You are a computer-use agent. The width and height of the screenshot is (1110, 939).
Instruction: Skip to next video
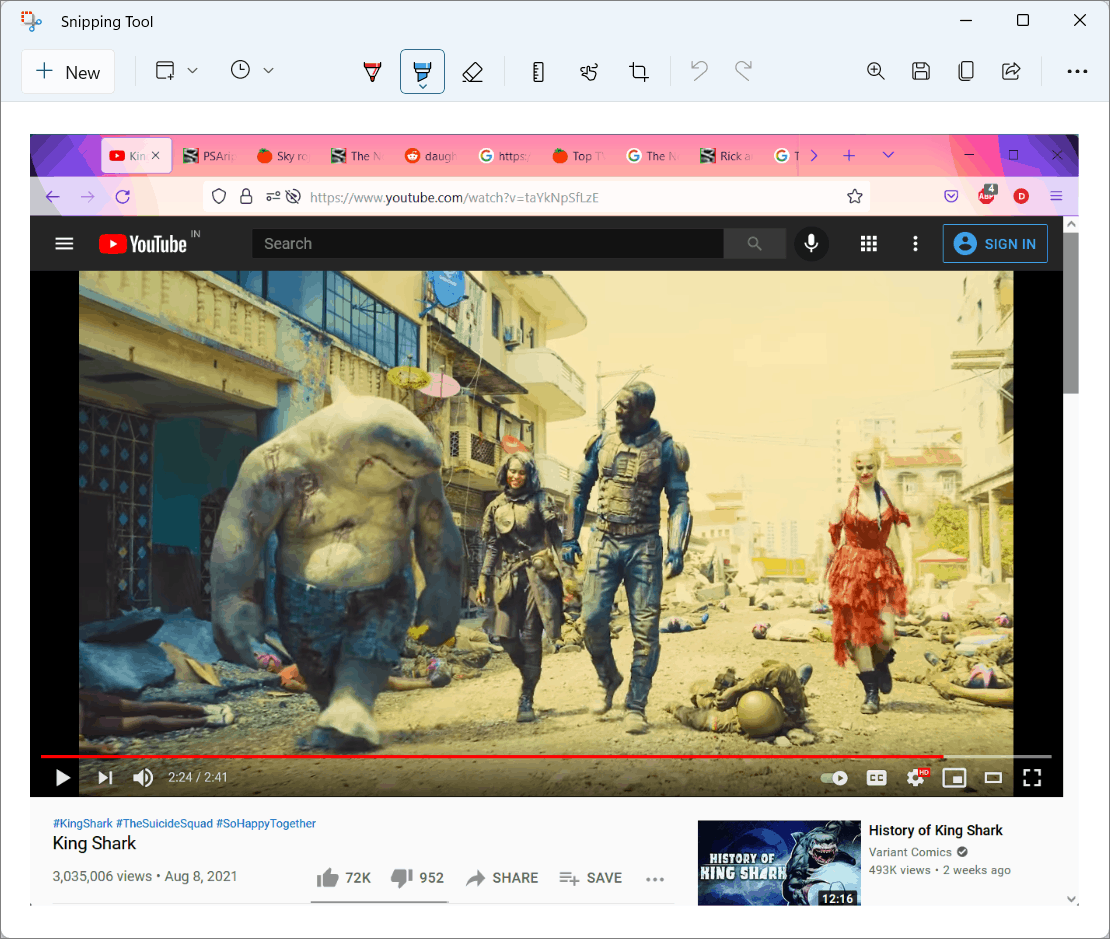(x=105, y=778)
